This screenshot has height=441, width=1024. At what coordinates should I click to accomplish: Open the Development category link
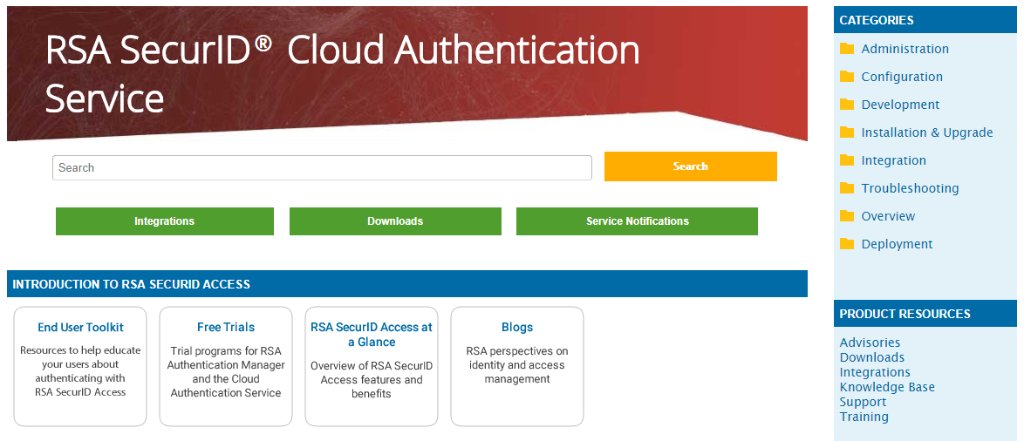[900, 105]
